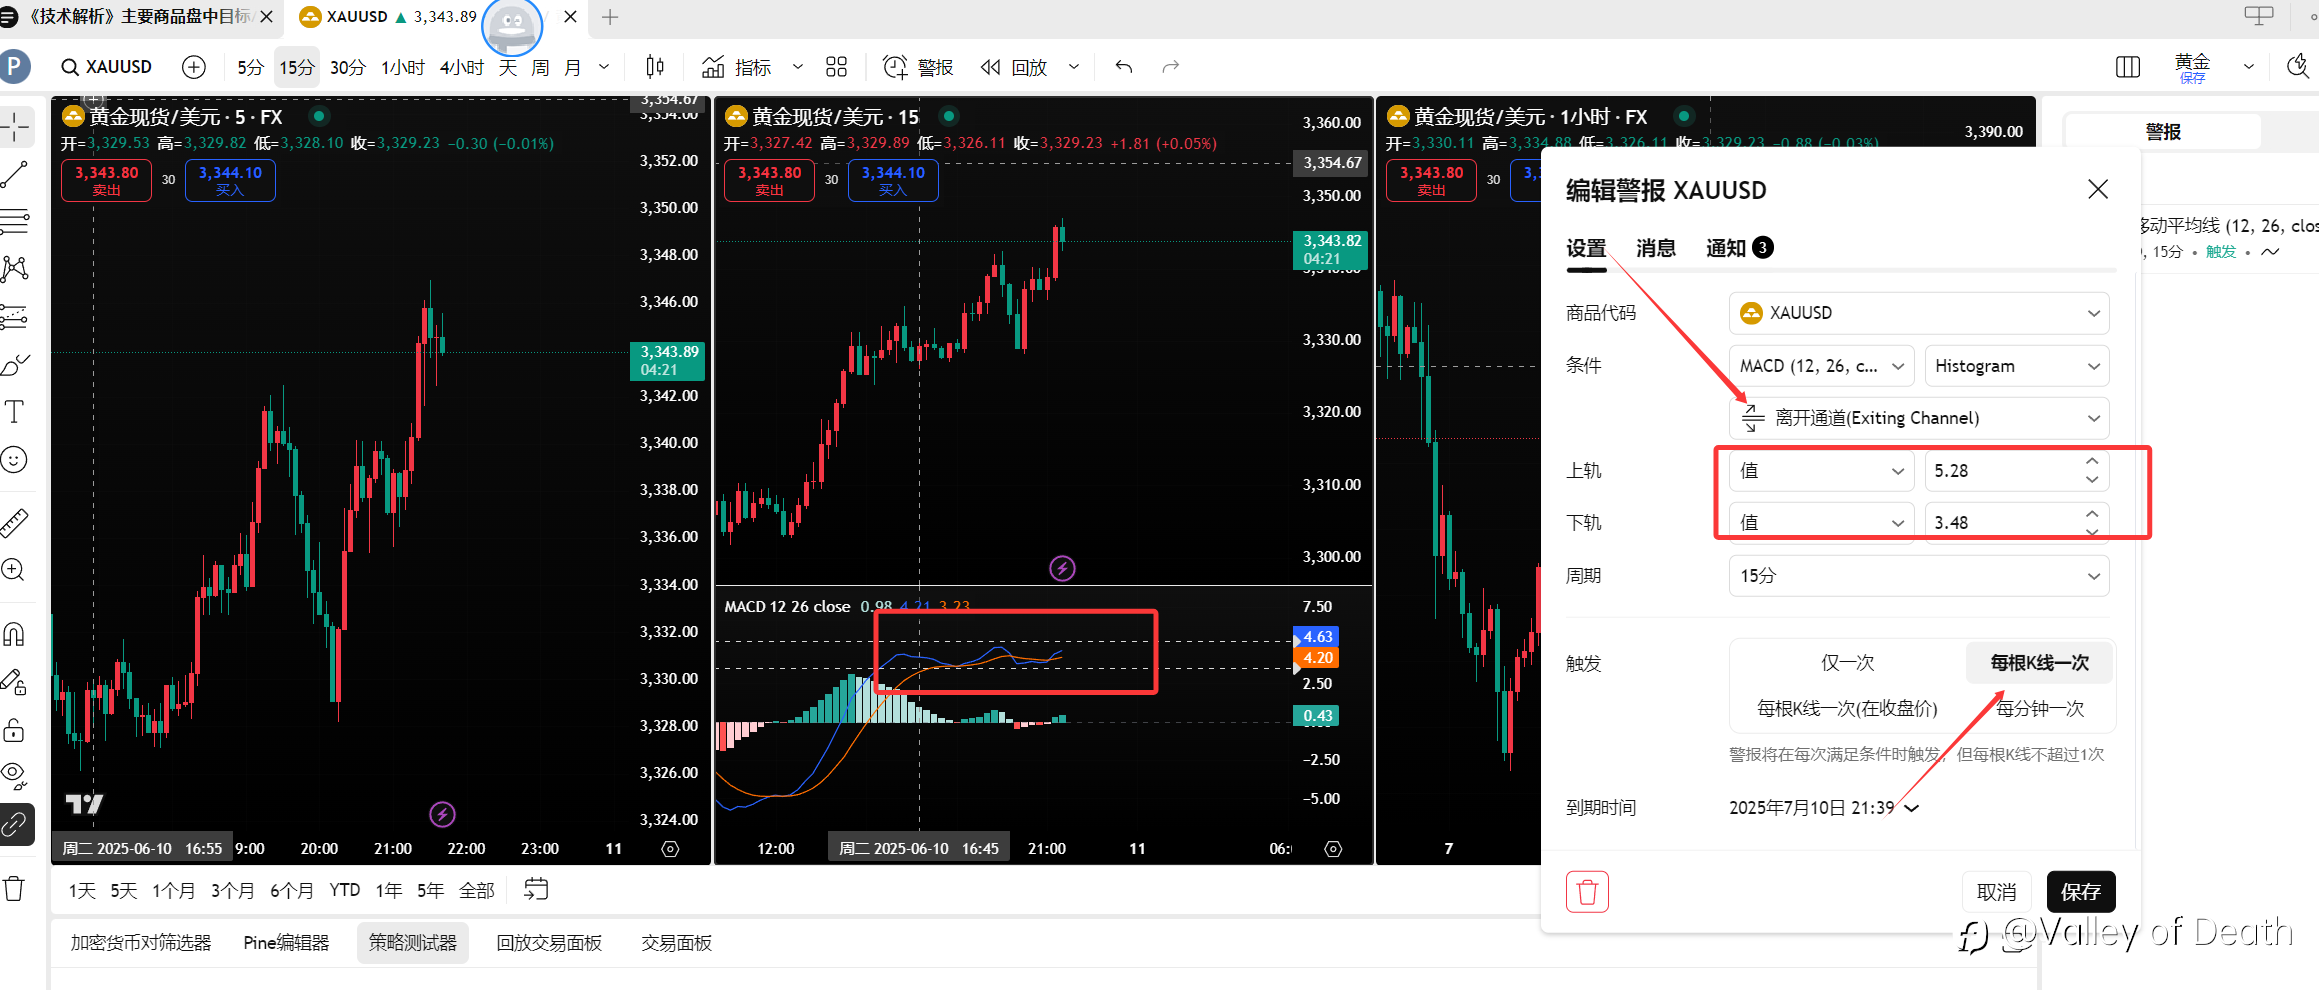
Task: Delete drawings with left toolbar trash icon
Action: pyautogui.click(x=15, y=887)
